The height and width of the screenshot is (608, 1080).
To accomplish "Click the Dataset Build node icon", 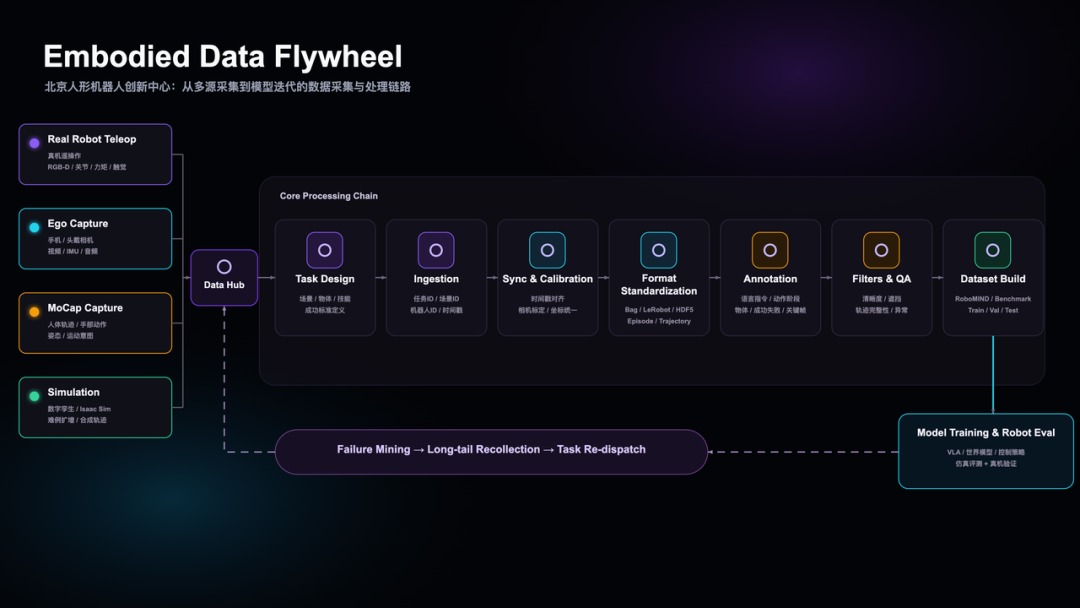I will tap(993, 250).
